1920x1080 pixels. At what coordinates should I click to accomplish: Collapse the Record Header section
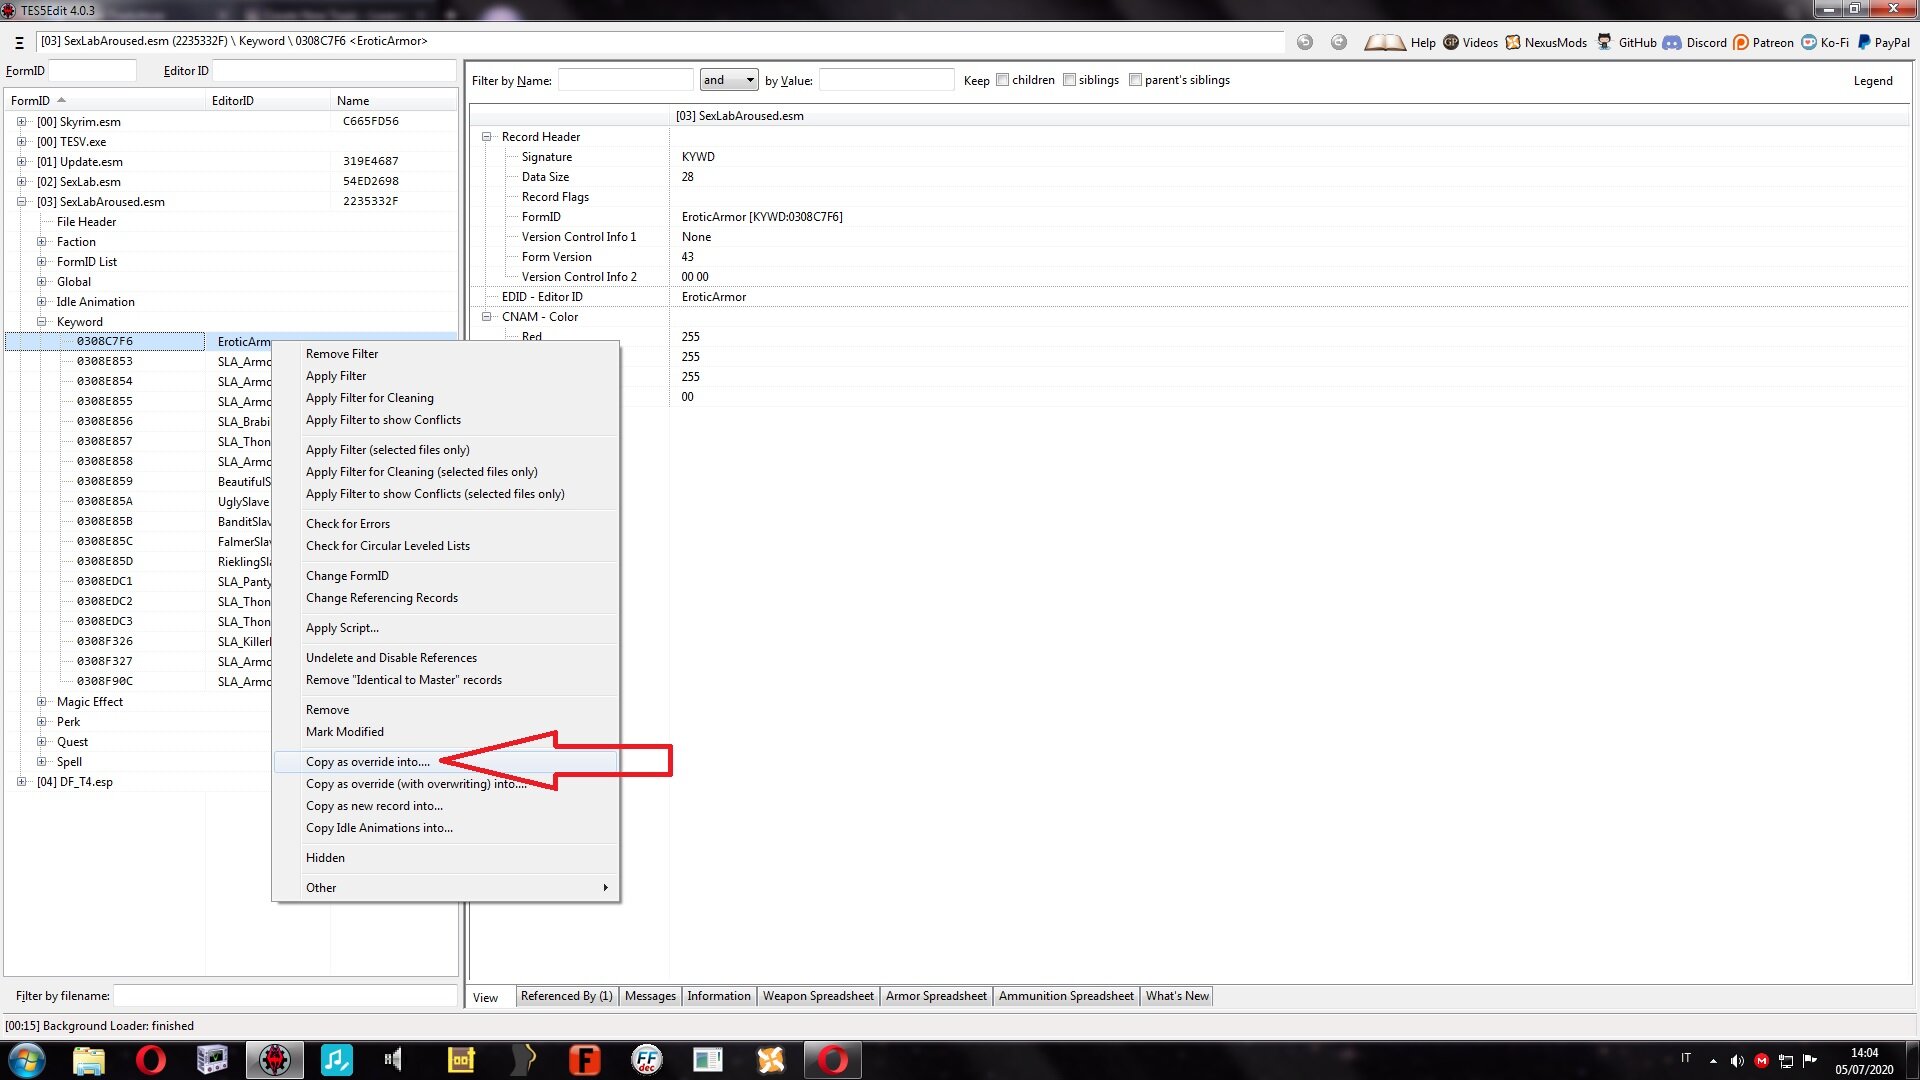487,137
